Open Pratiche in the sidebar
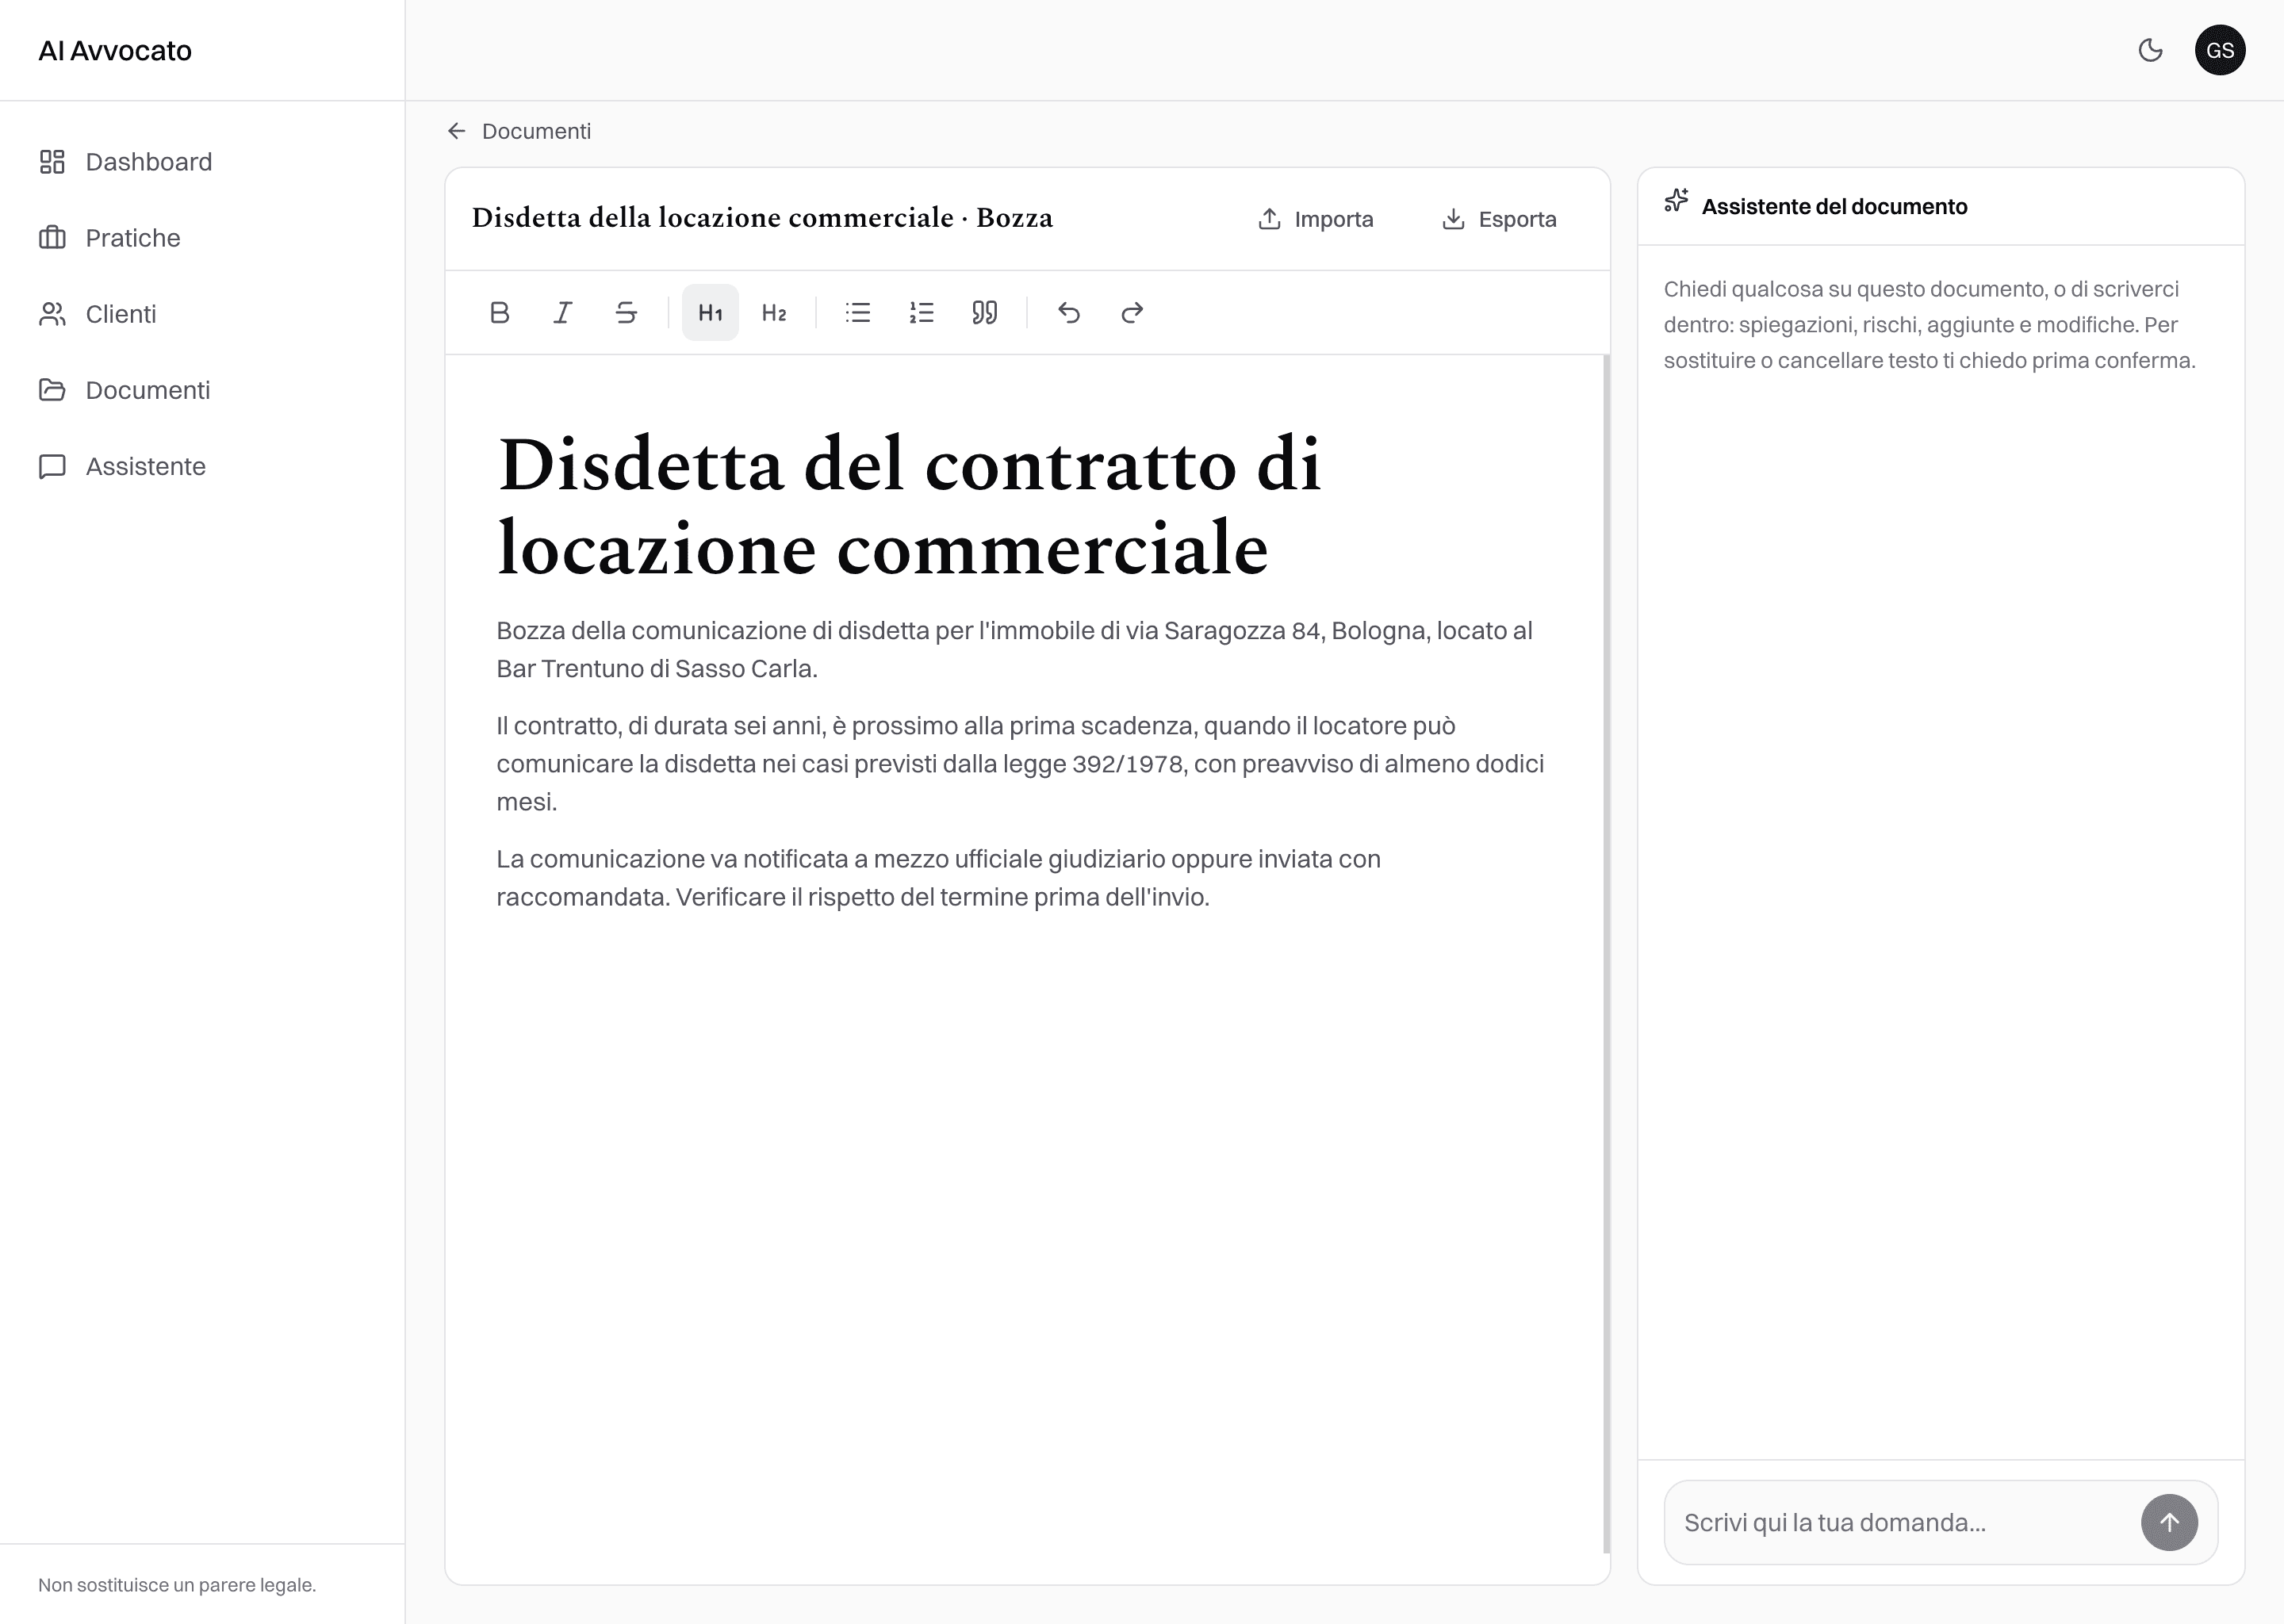Screen dimensions: 2284x1624 click(x=202, y=238)
